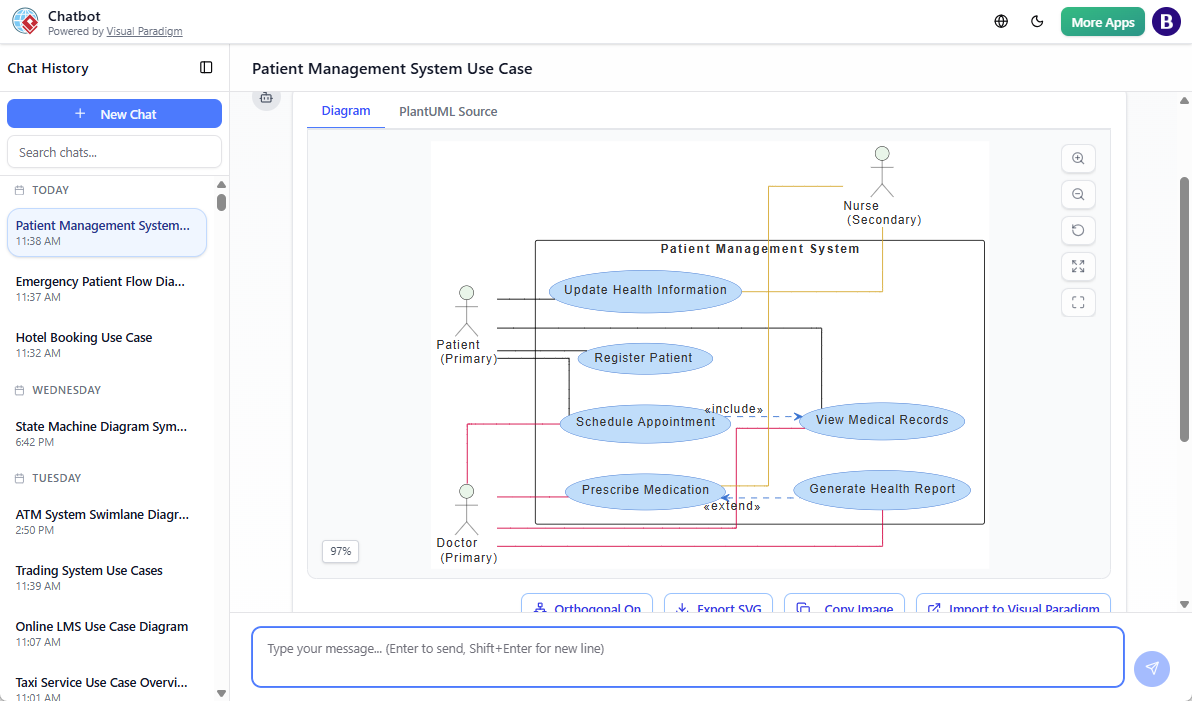Click the bot avatar beside the diagram

coord(266,97)
